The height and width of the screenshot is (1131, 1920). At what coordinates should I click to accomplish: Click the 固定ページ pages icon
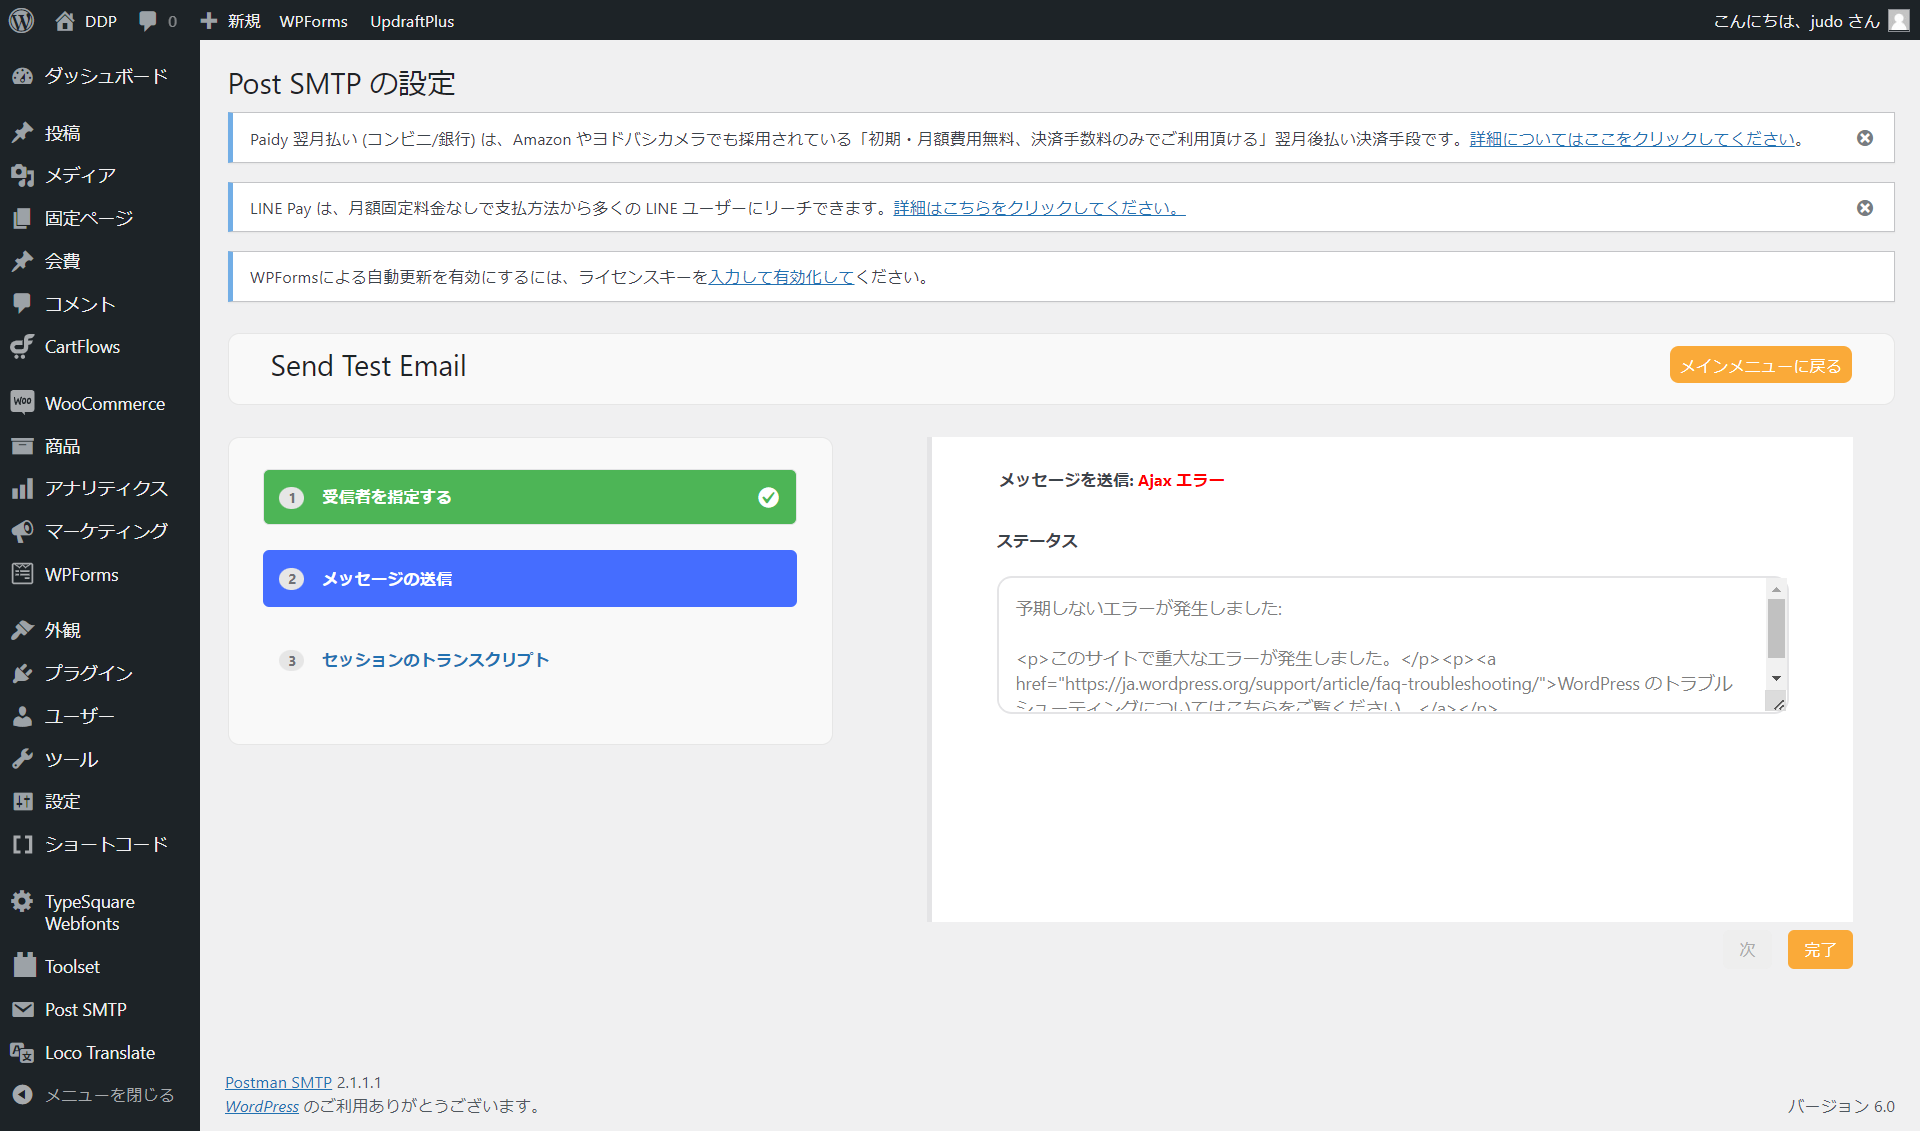point(22,218)
